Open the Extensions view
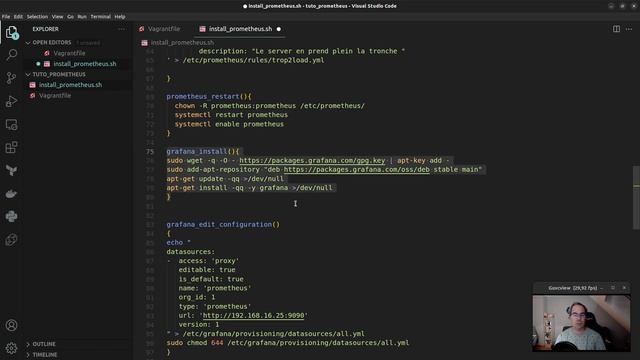640x360 pixels. pyautogui.click(x=11, y=147)
